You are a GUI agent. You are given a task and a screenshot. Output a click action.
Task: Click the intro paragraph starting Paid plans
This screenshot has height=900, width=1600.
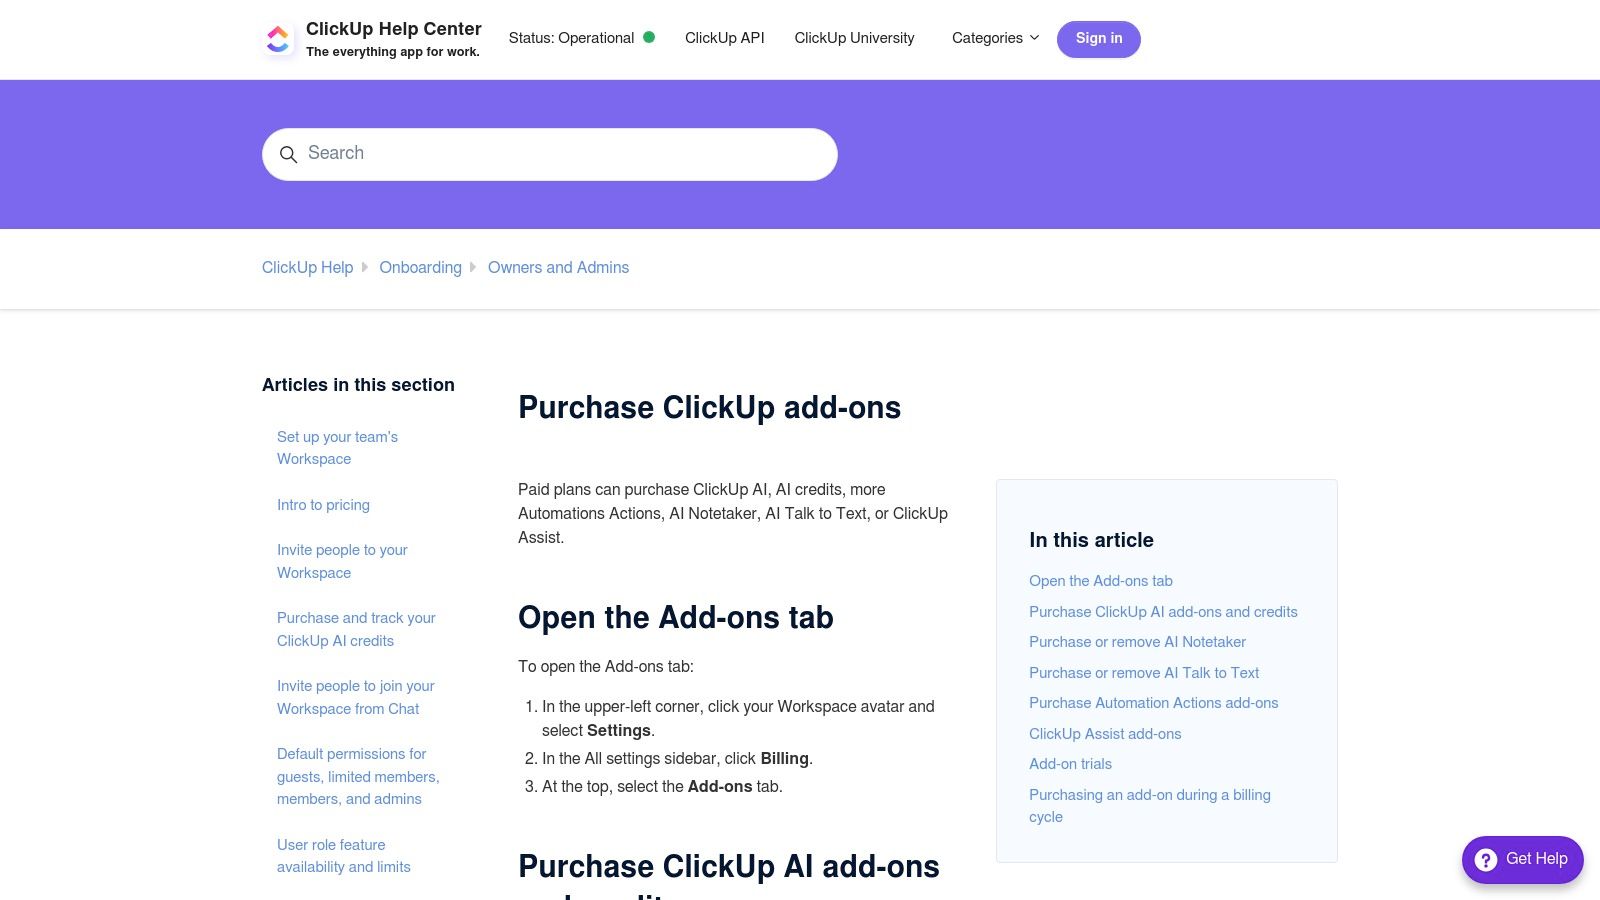click(x=733, y=514)
